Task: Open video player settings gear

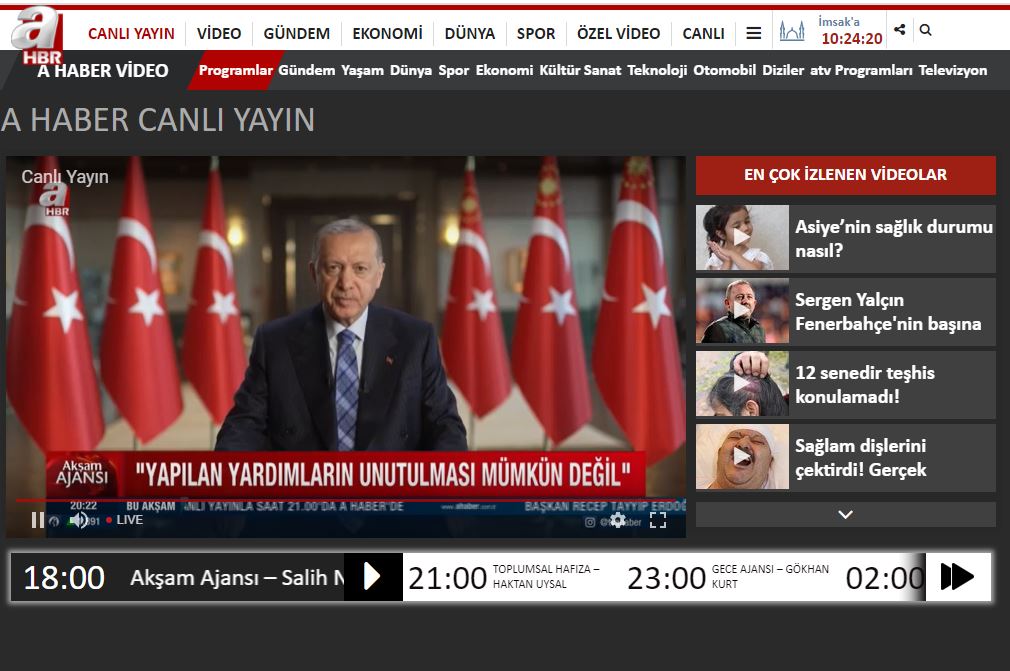Action: pyautogui.click(x=618, y=520)
